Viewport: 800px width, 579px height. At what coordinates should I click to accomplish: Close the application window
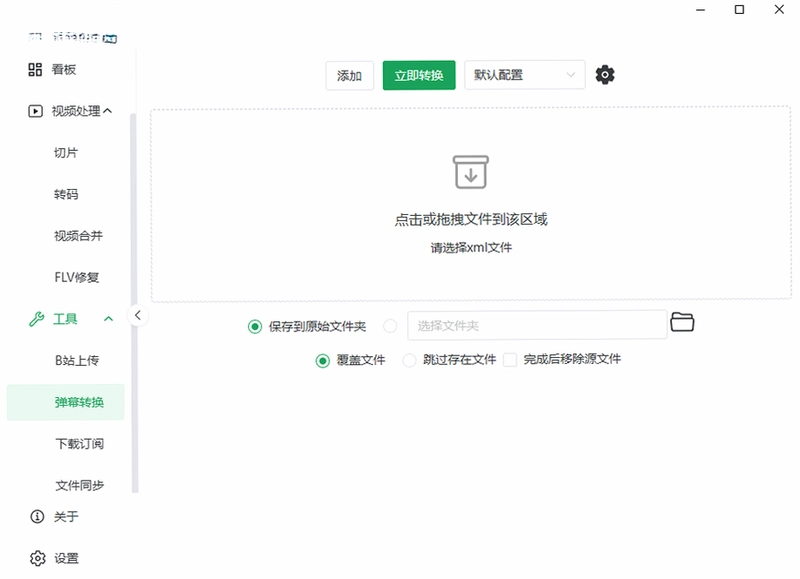coord(779,10)
